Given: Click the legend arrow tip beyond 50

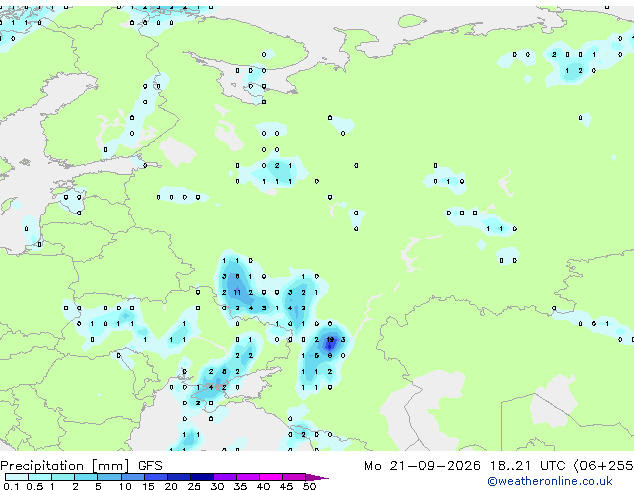Looking at the screenshot, I should 317,477.
